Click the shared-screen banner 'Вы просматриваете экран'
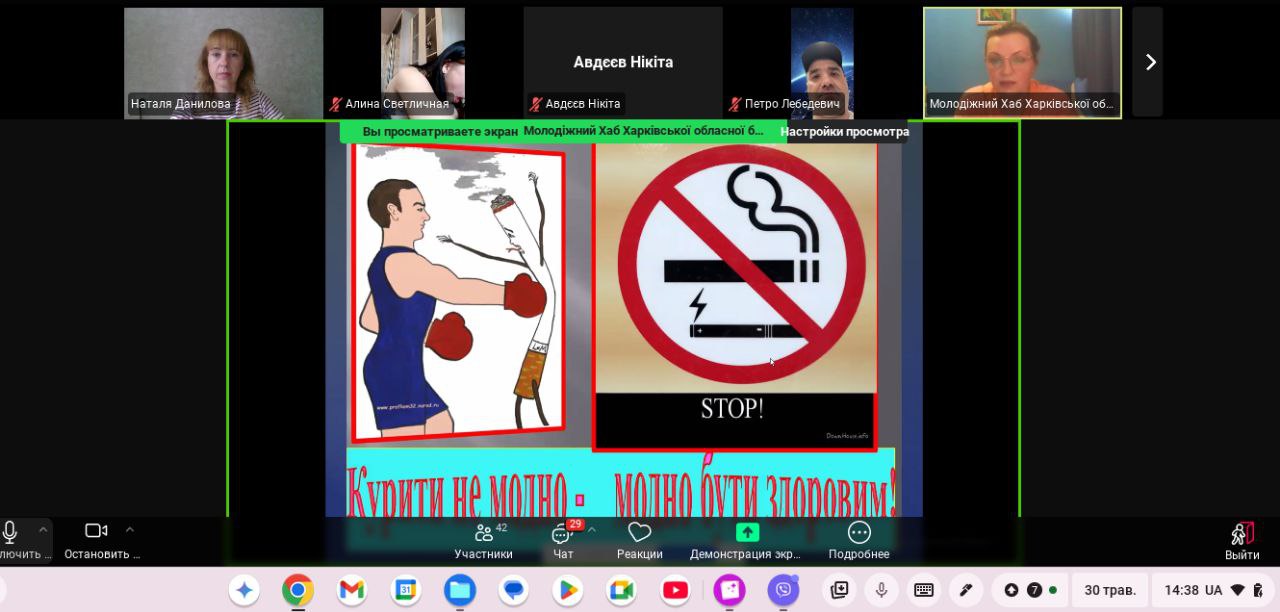Image resolution: width=1280 pixels, height=612 pixels. (x=562, y=131)
